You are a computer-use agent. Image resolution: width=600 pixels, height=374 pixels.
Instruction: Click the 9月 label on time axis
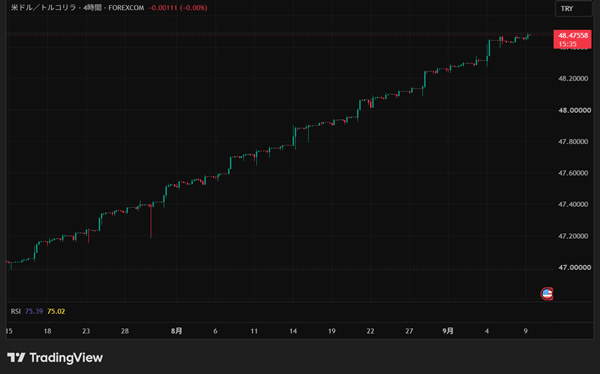pyautogui.click(x=448, y=331)
